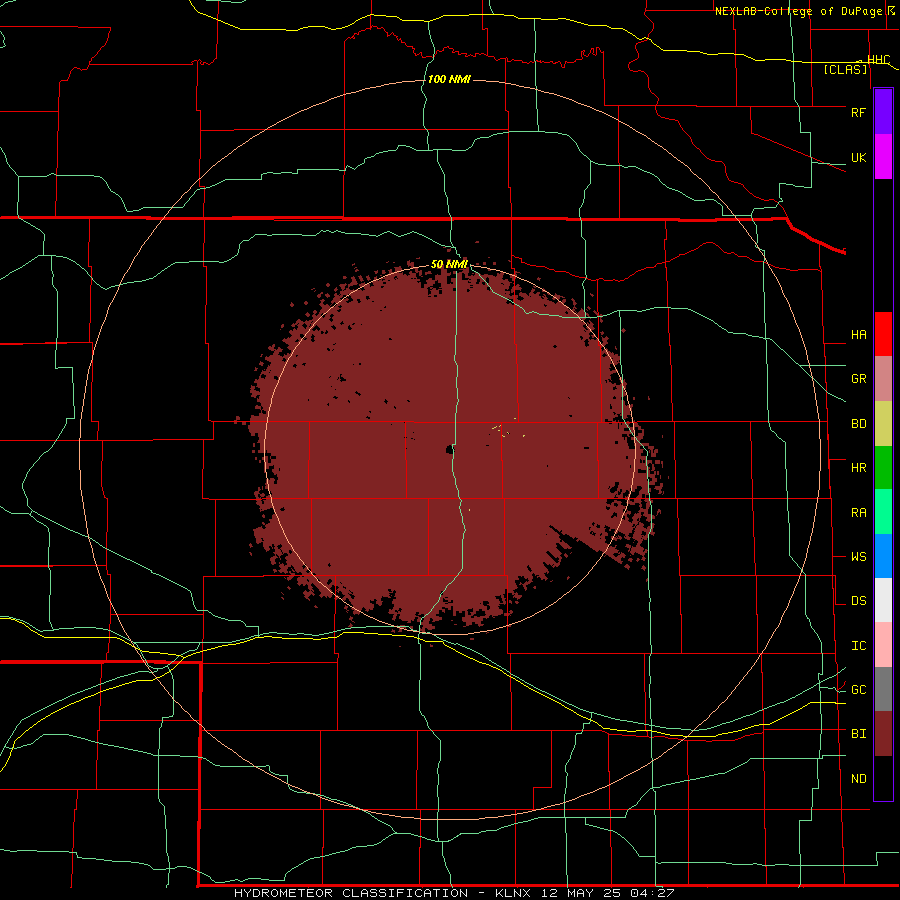Click the NEXLAB-College of DuPage credit text
Viewport: 900px width, 900px height.
coord(800,11)
